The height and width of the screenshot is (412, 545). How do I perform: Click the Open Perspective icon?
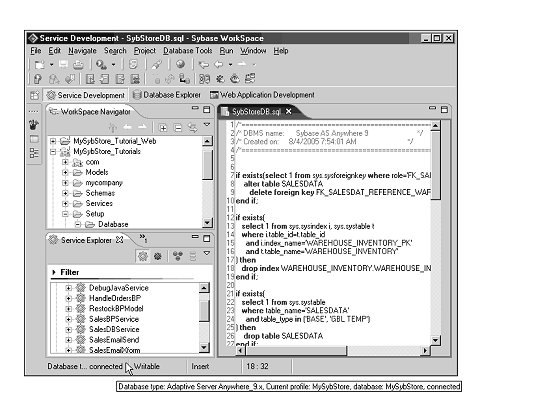35,95
